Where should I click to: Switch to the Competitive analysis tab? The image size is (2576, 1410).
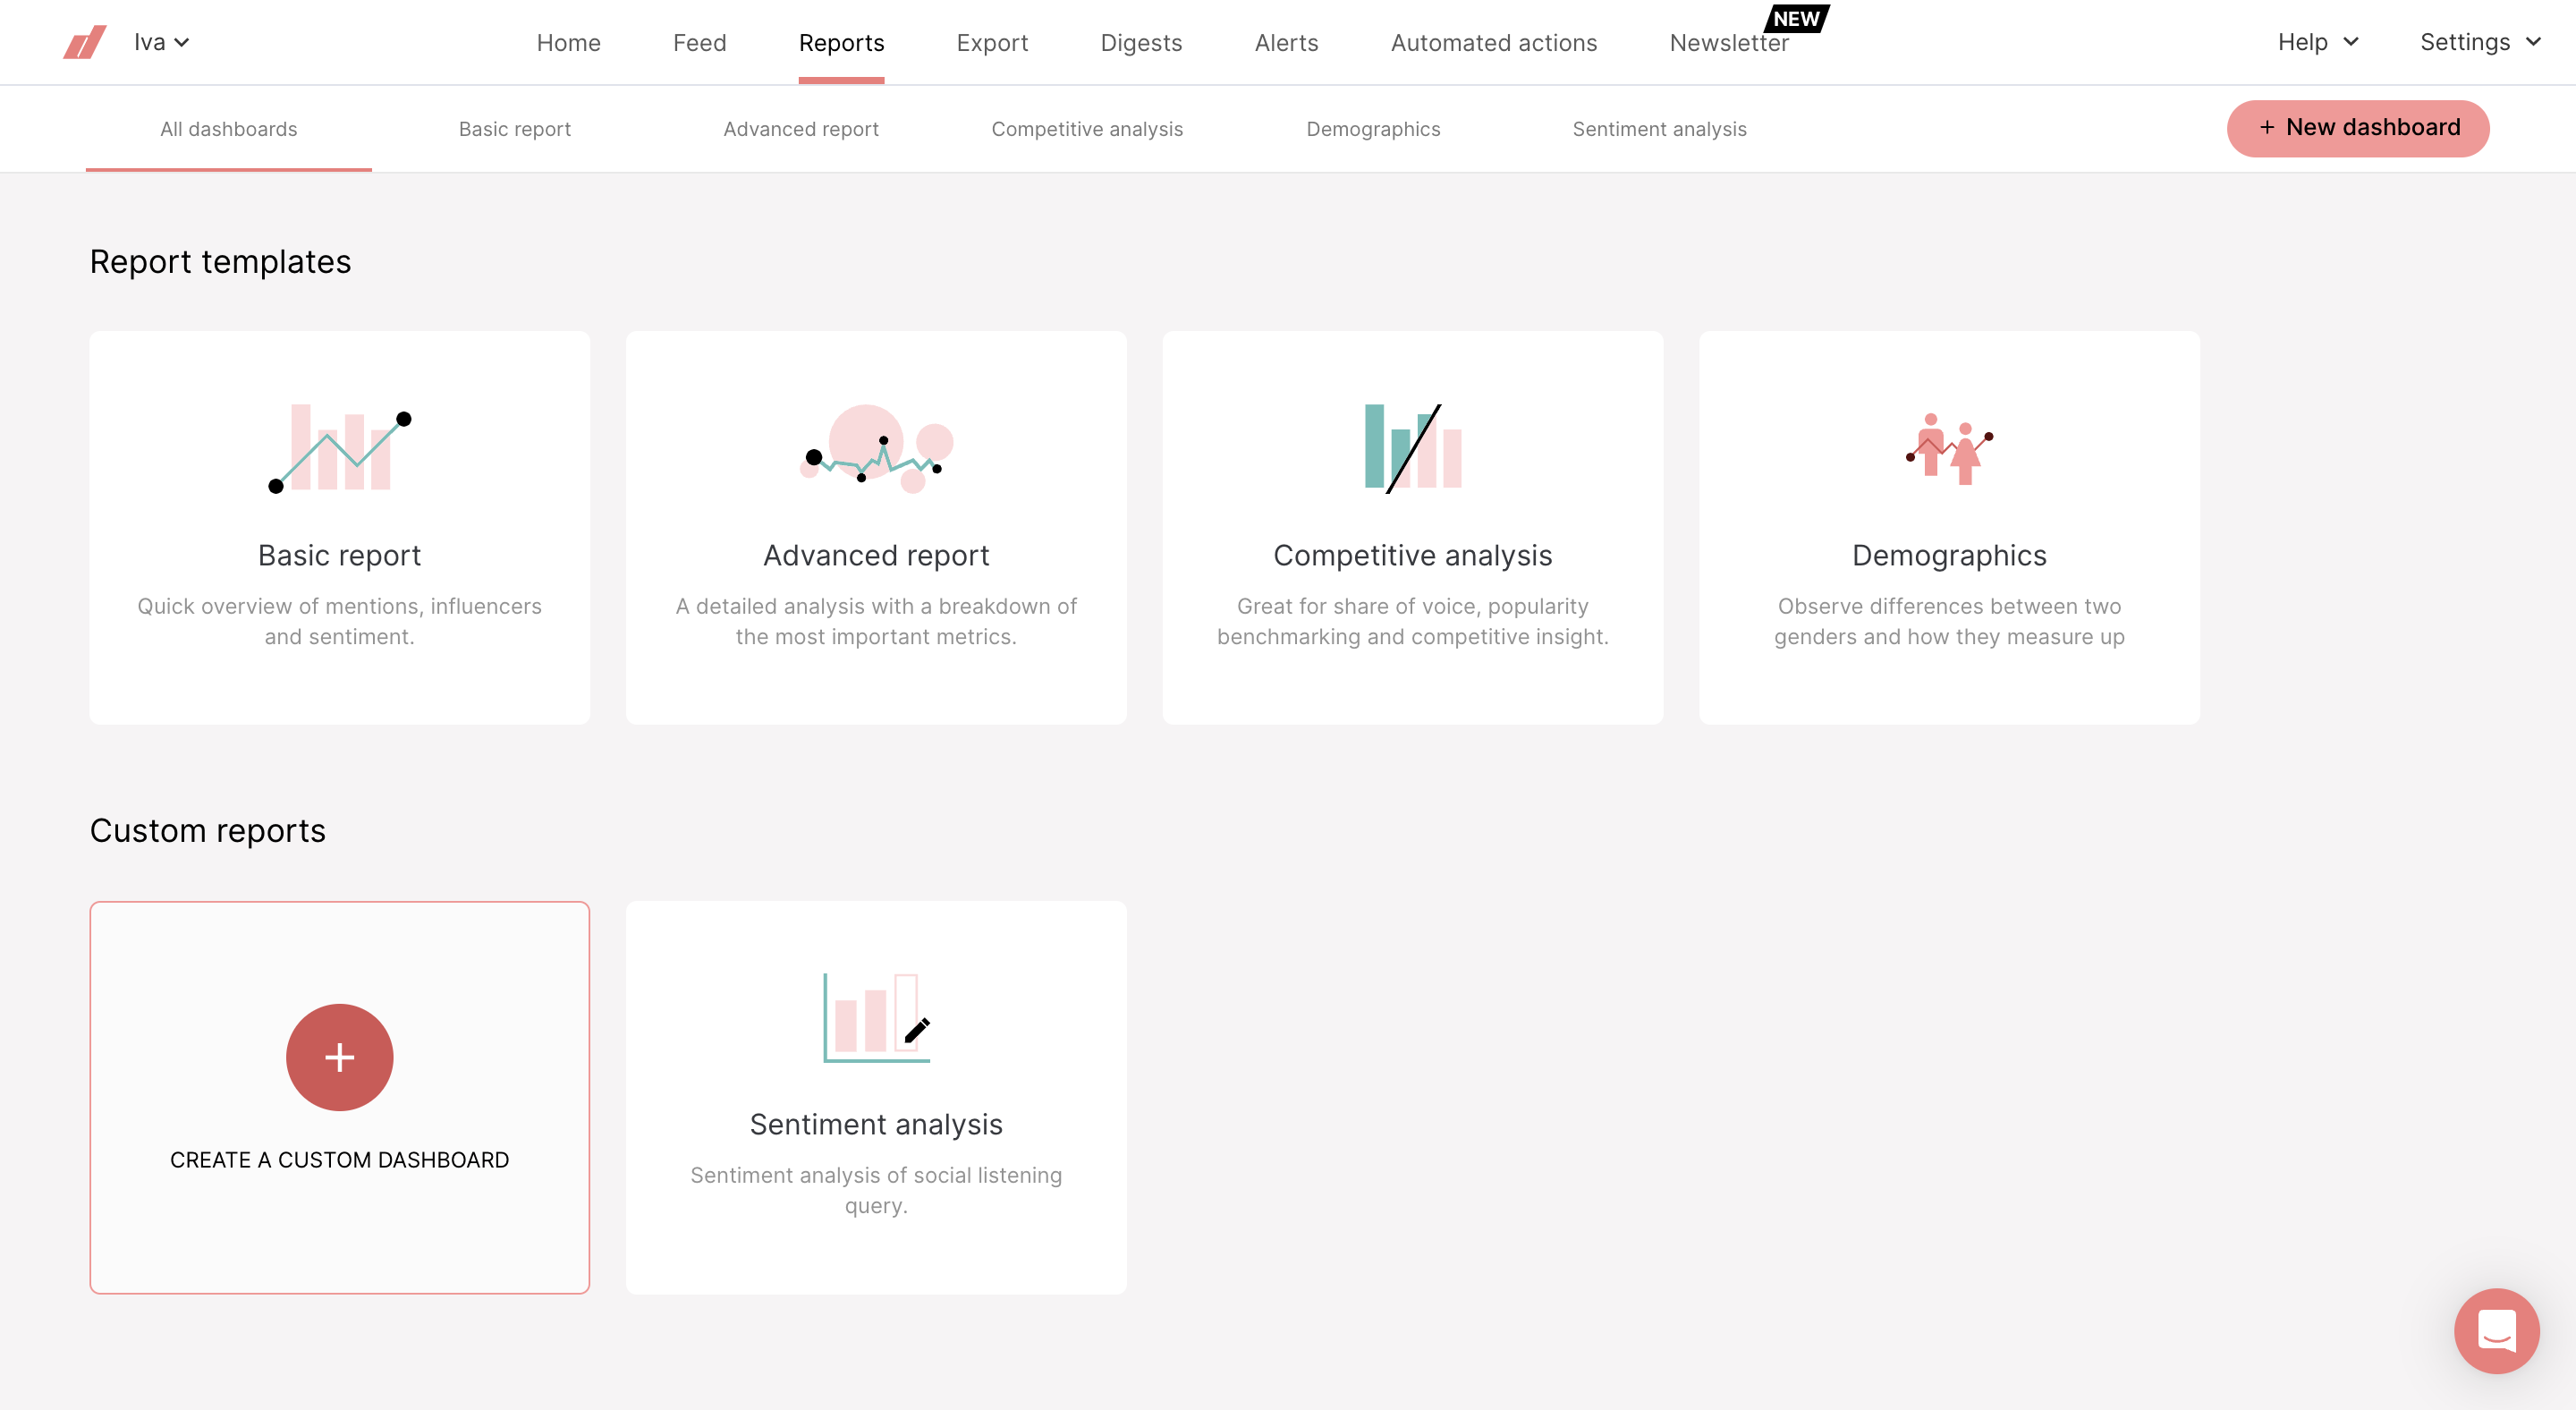(x=1087, y=129)
